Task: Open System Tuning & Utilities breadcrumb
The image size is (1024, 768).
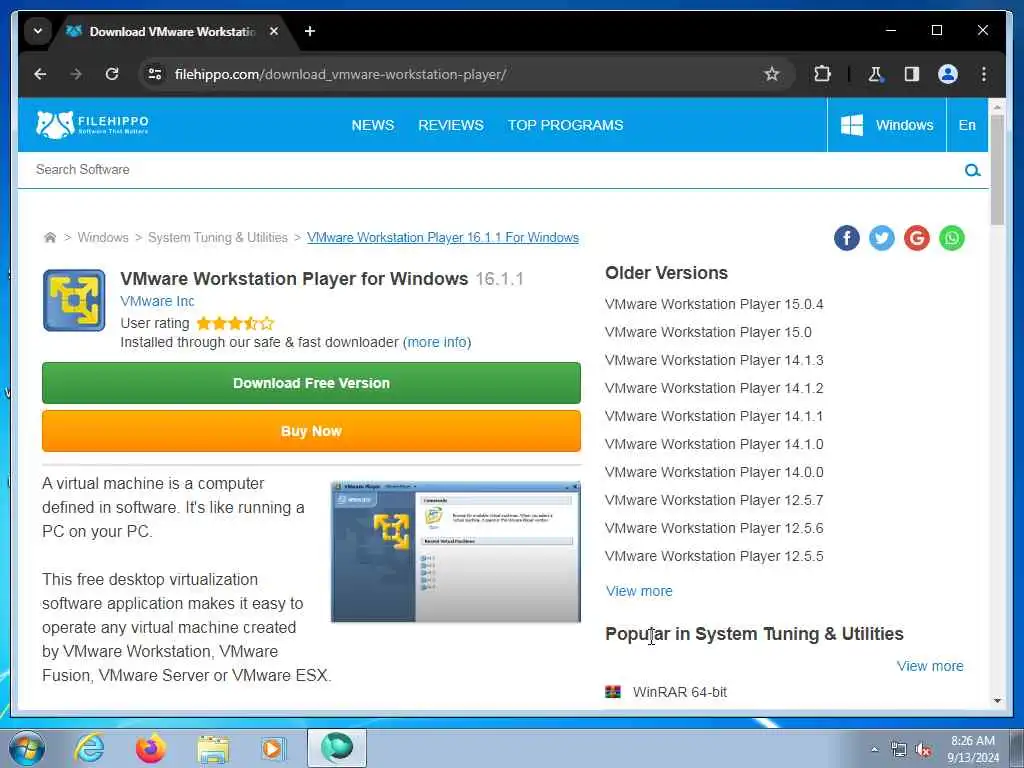Action: tap(217, 238)
